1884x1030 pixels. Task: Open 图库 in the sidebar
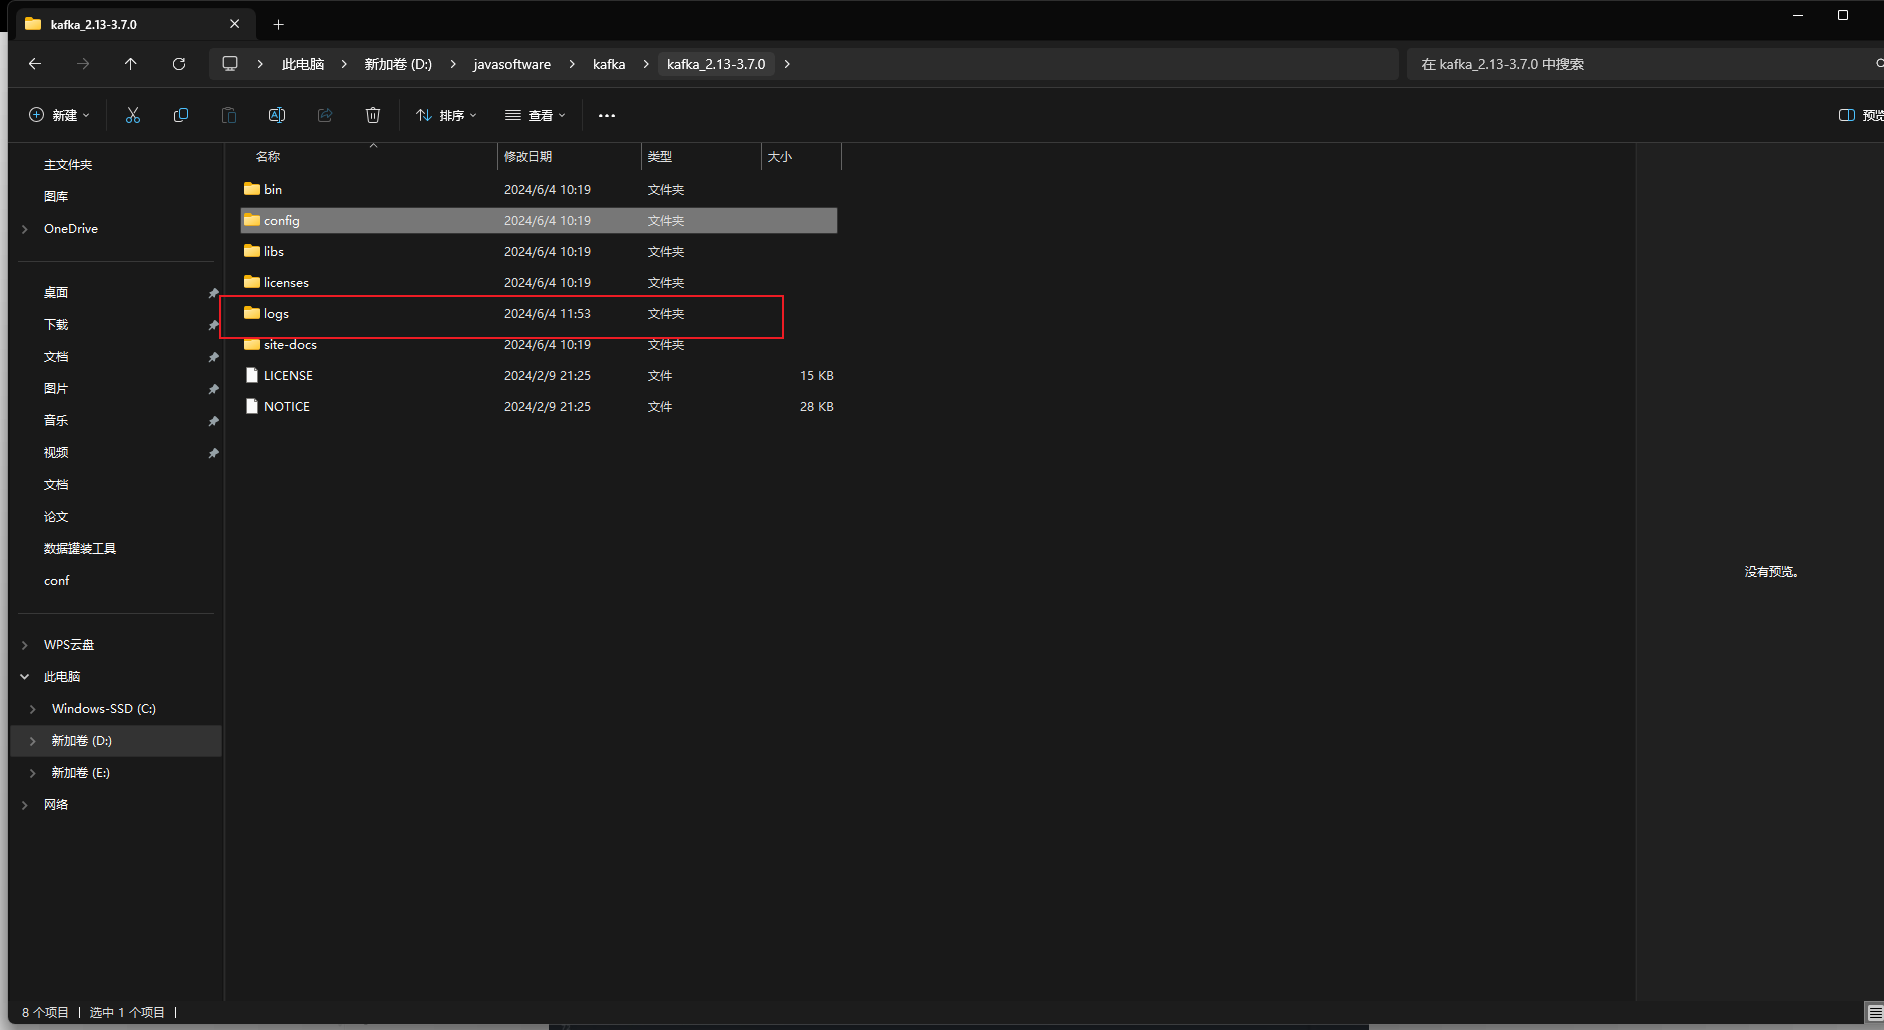56,197
